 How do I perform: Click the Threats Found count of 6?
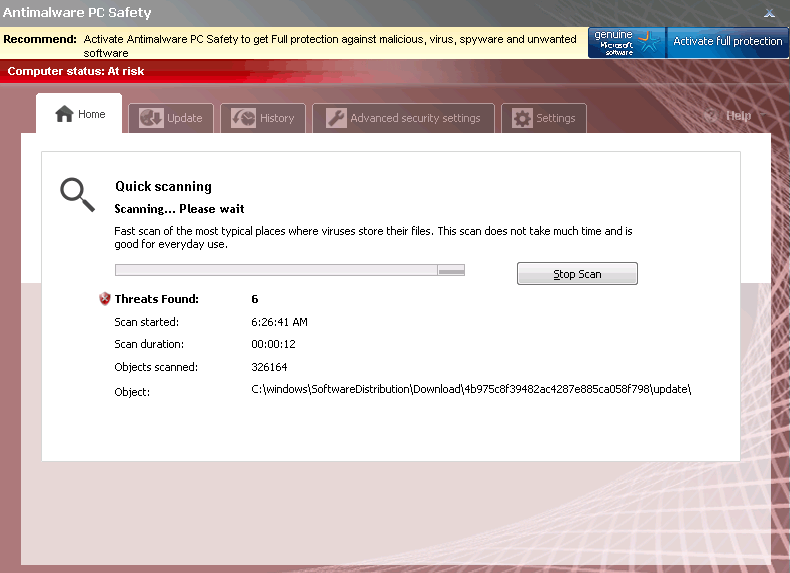(255, 299)
